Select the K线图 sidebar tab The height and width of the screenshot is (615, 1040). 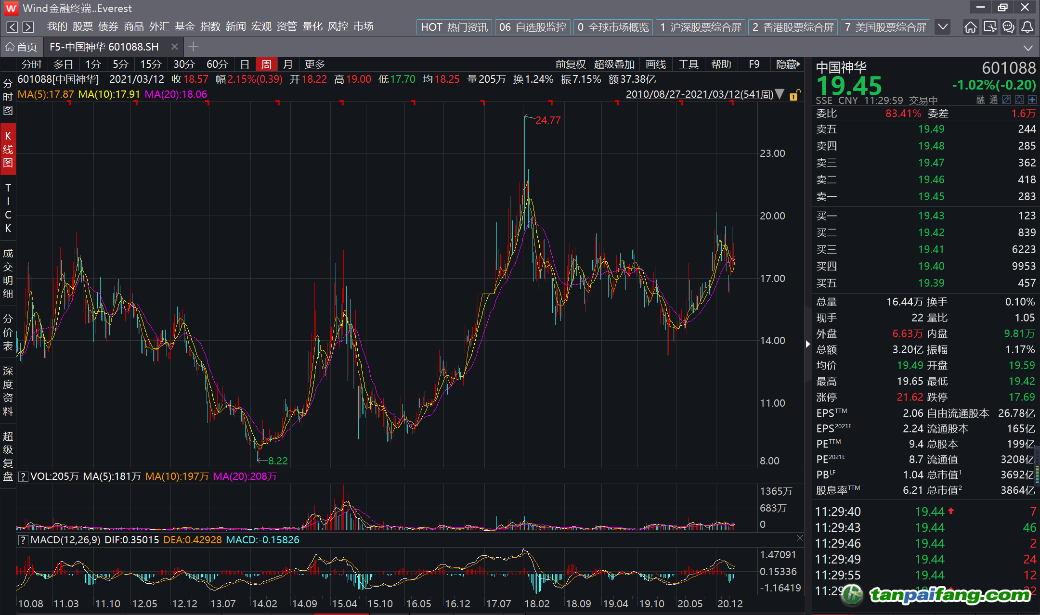tap(8, 149)
